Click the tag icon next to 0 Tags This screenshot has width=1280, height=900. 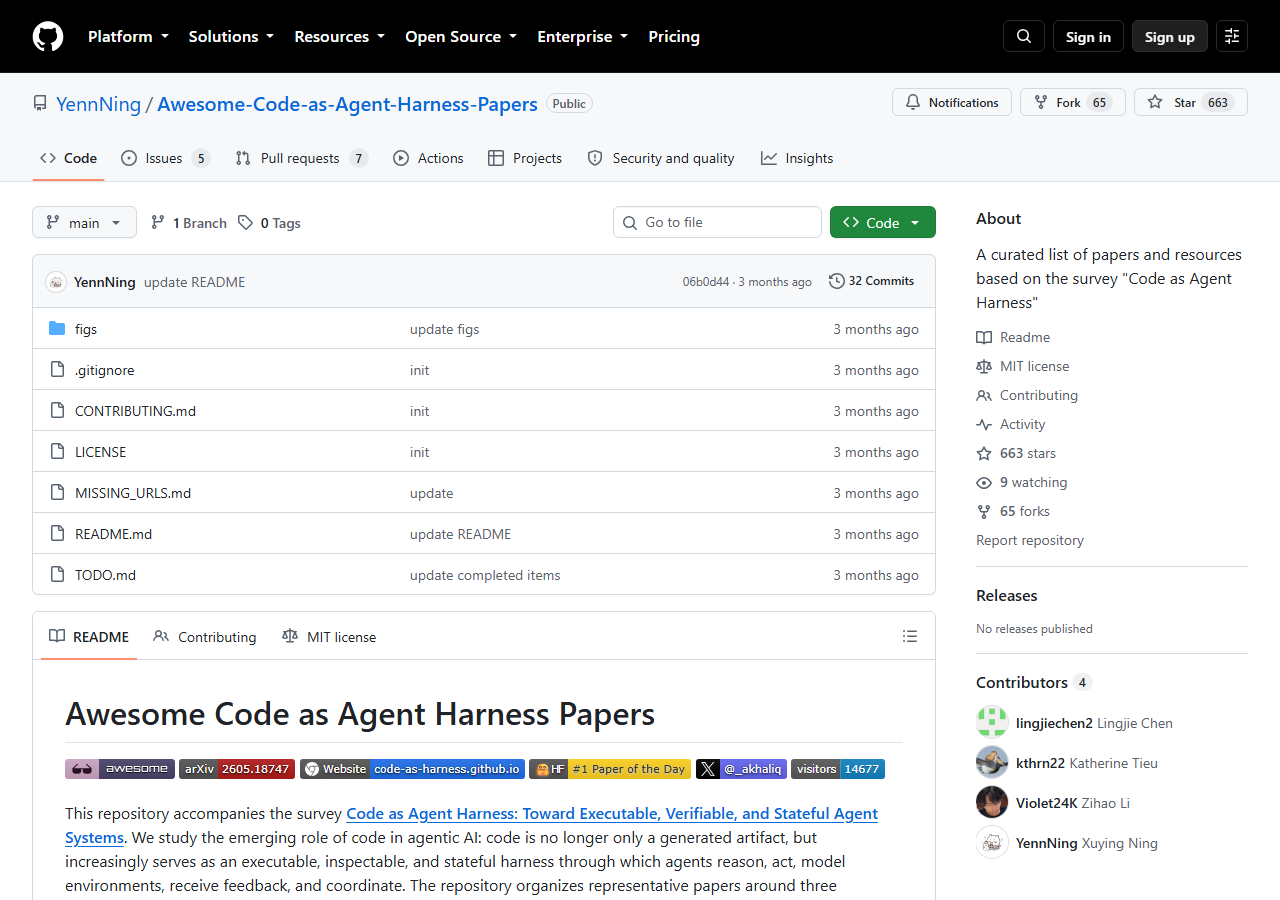245,223
